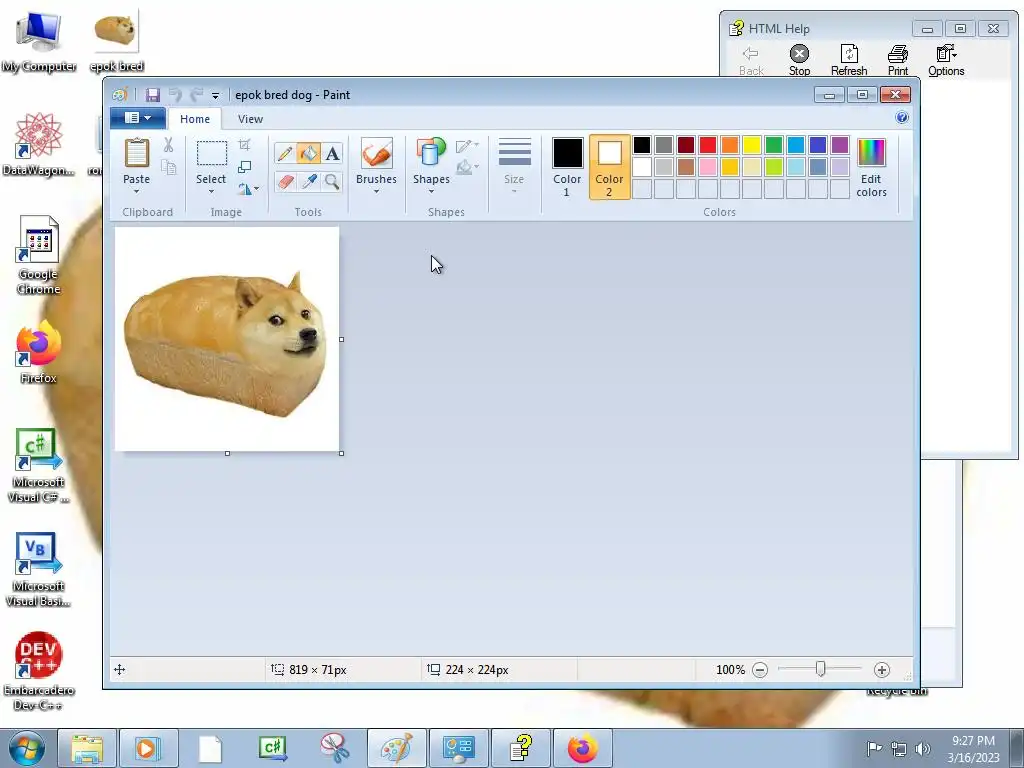Pick the green color swatch

point(774,145)
